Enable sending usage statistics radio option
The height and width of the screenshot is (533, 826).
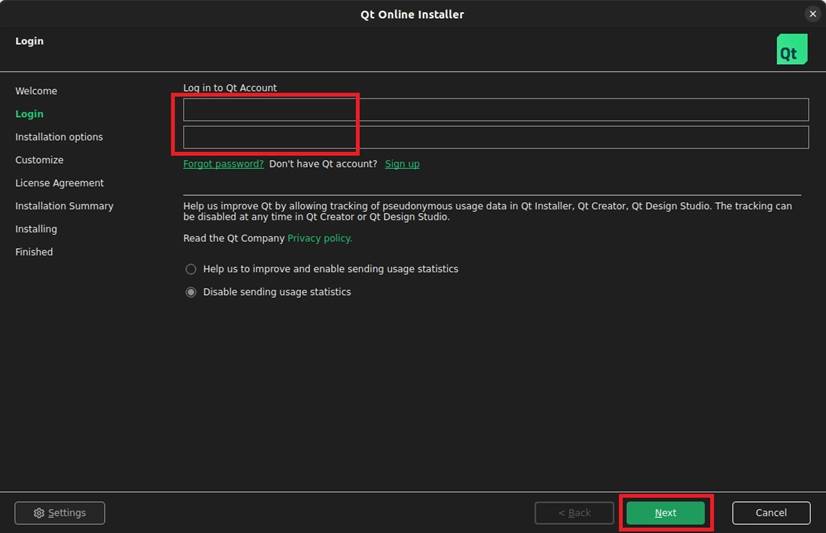pyautogui.click(x=191, y=269)
